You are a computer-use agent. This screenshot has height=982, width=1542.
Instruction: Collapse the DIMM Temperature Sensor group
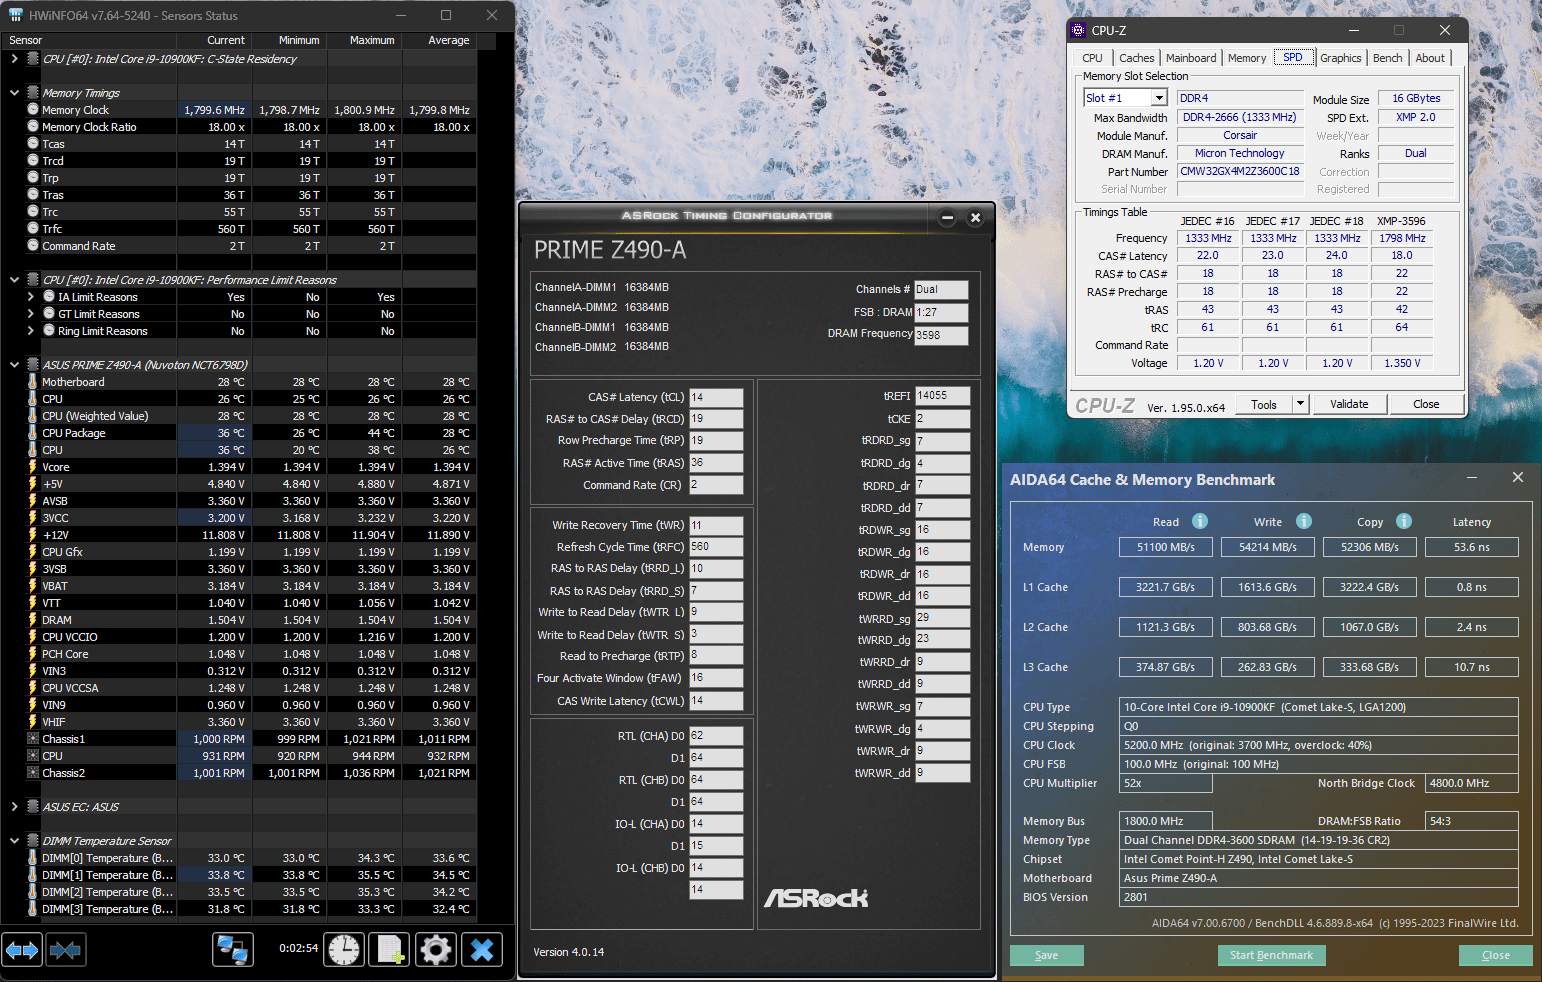click(14, 841)
